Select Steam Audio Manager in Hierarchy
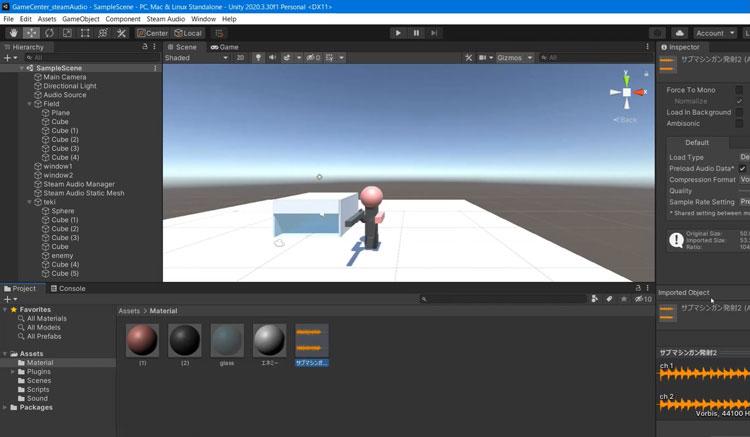Viewport: 750px width, 437px height. click(x=79, y=184)
